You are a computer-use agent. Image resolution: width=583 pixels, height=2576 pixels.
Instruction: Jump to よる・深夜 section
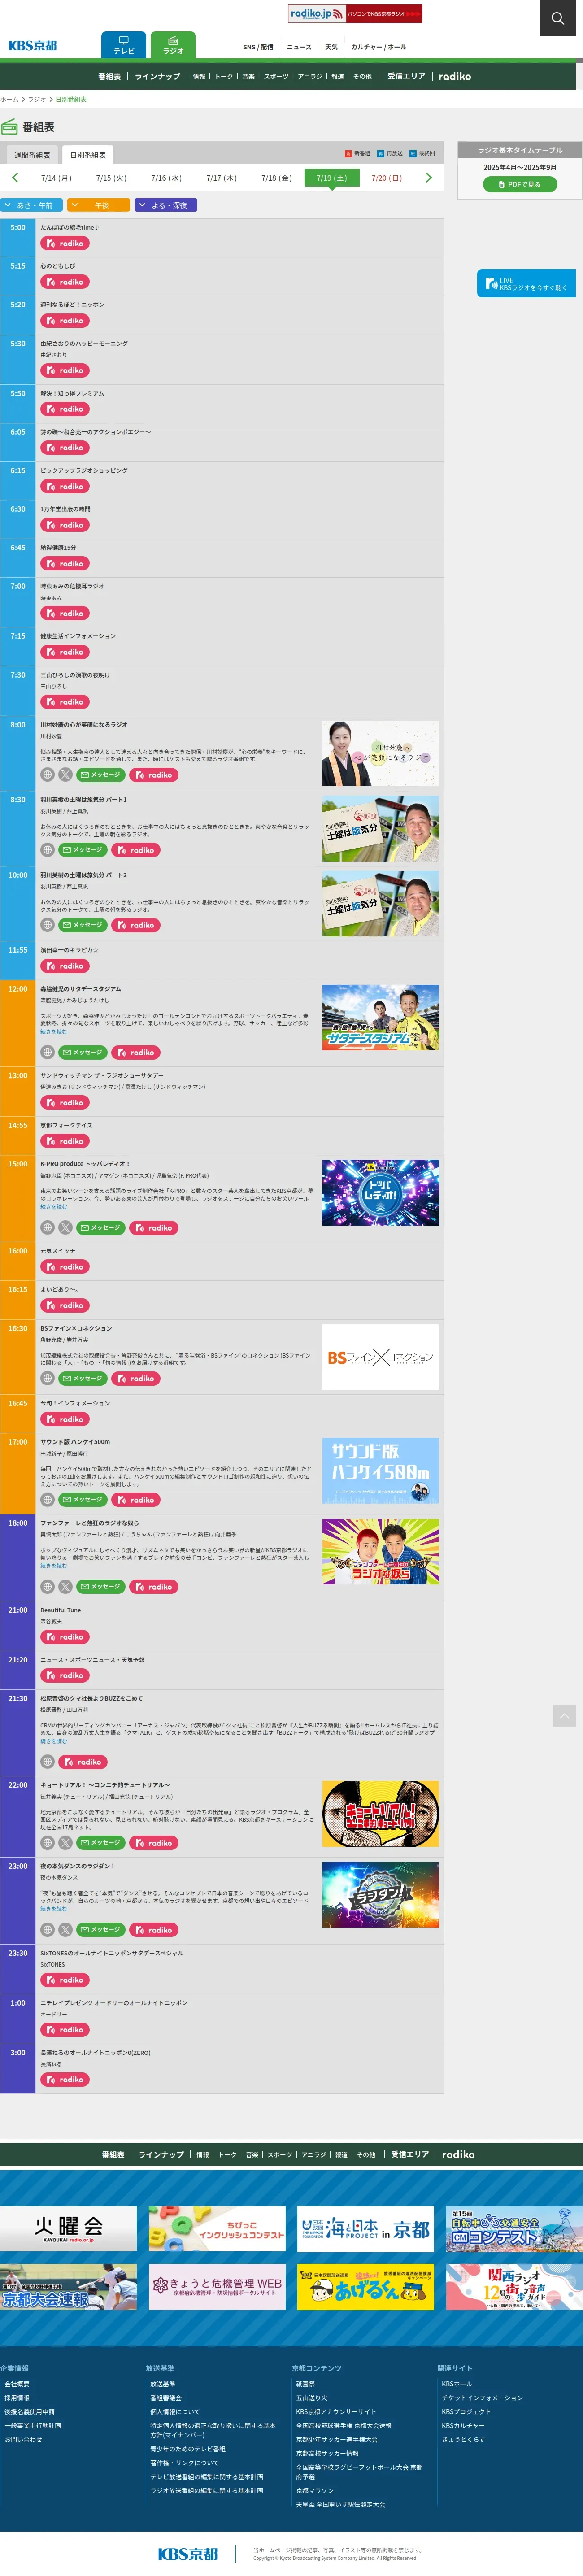(x=165, y=205)
